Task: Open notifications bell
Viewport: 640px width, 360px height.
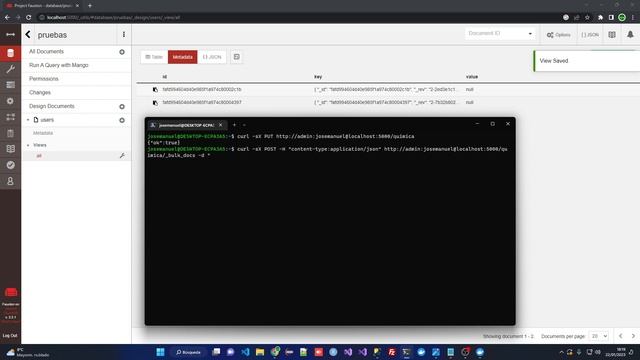Action: (630, 35)
